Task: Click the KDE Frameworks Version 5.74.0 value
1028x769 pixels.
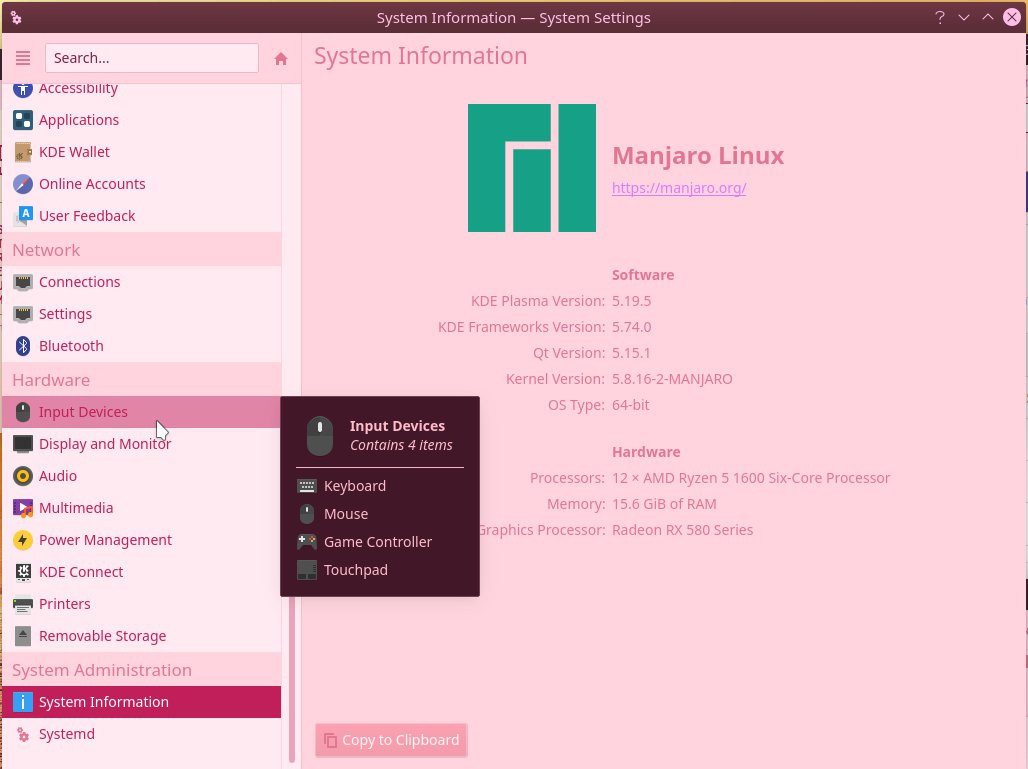Action: [x=631, y=327]
